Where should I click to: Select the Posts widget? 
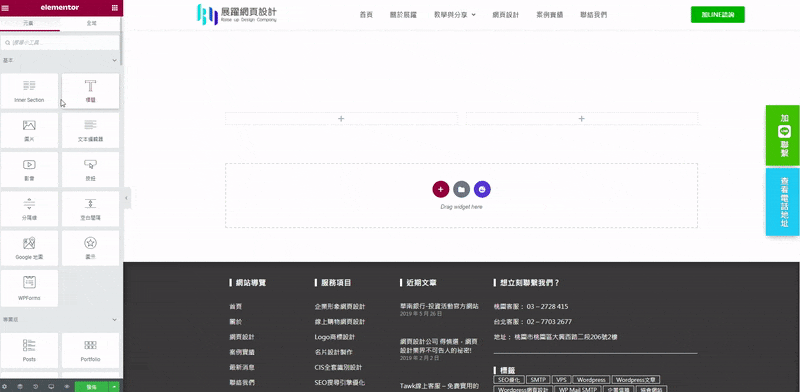coord(30,350)
